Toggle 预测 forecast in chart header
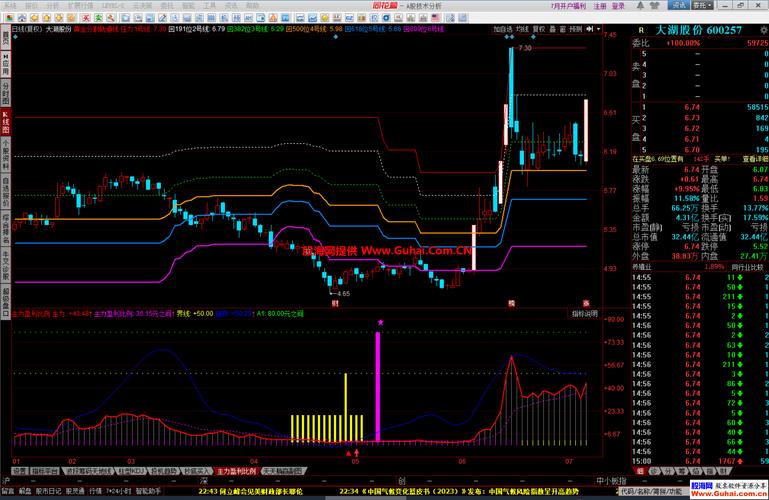769x500 pixels. tap(576, 29)
